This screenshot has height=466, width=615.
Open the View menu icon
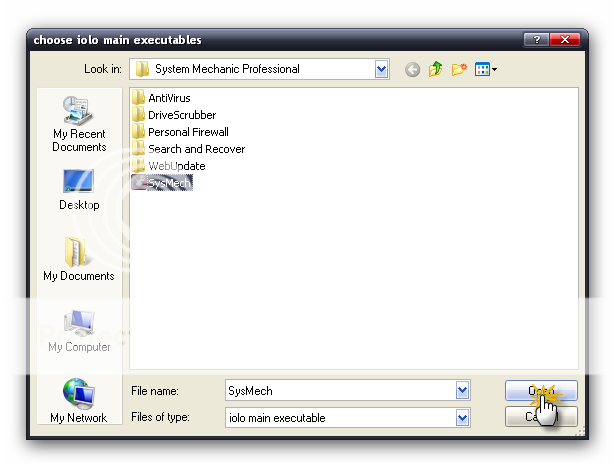[486, 69]
